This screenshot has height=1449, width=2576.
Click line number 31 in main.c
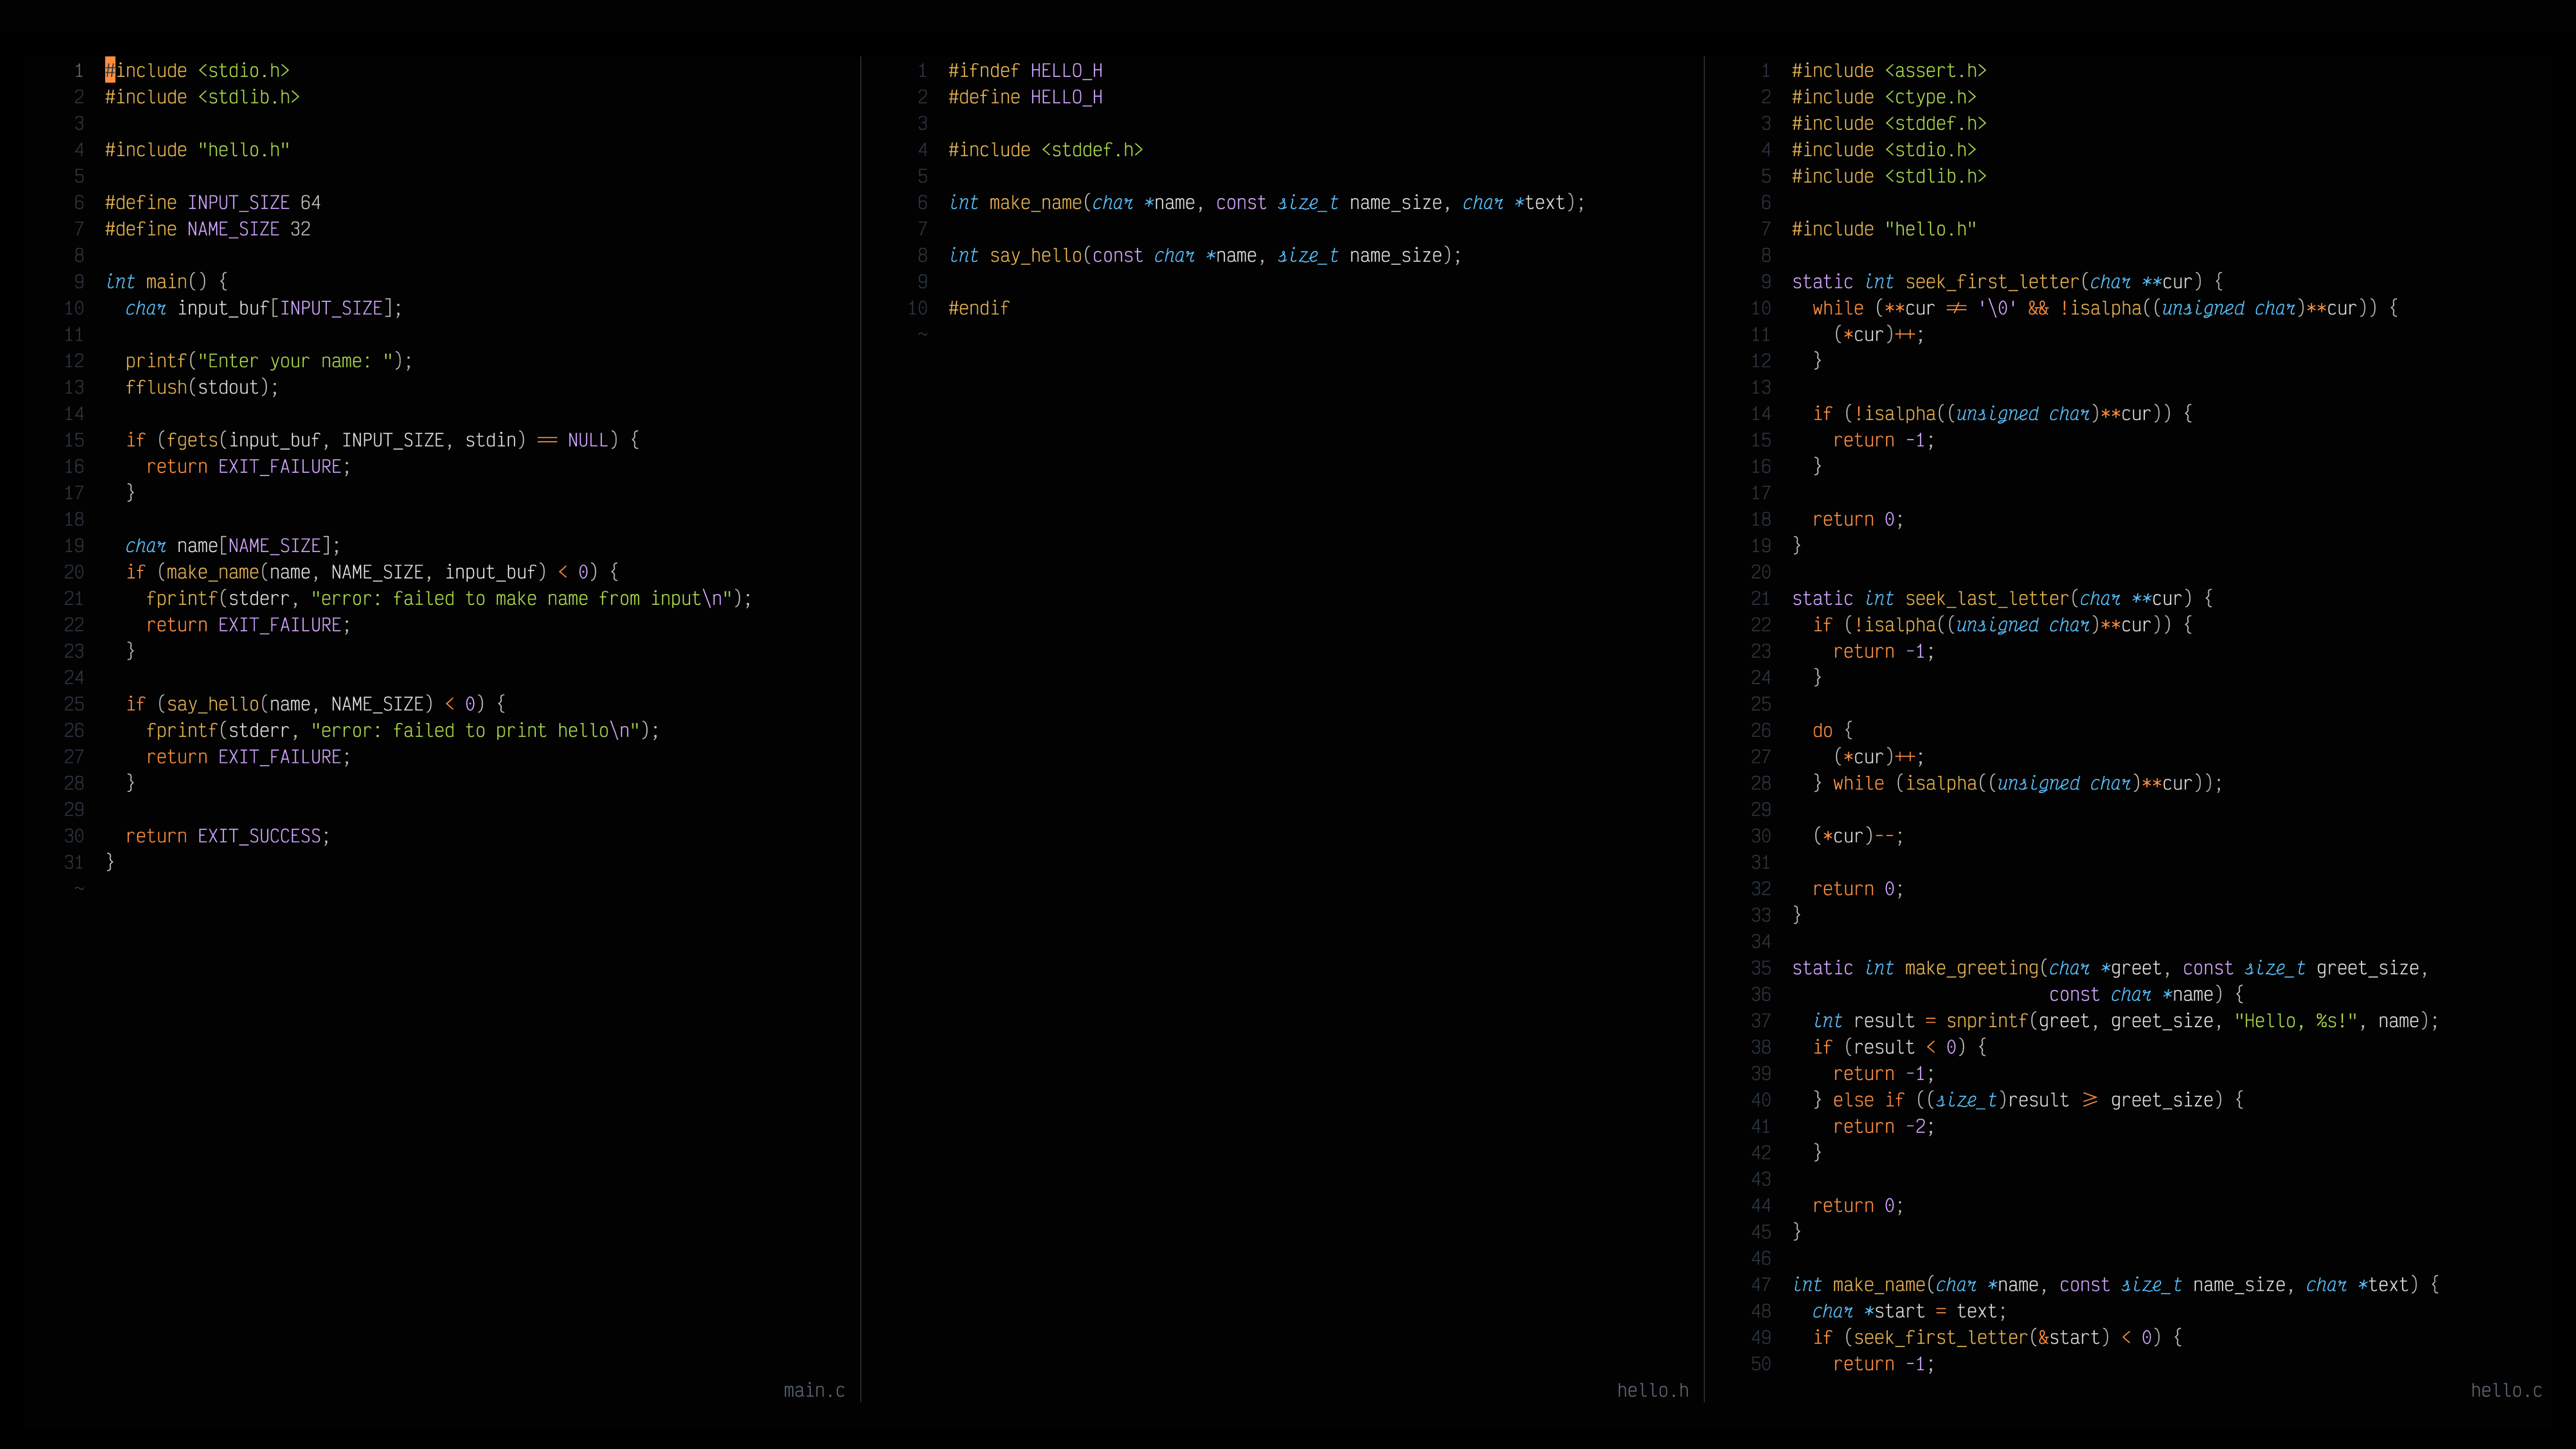coord(74,862)
